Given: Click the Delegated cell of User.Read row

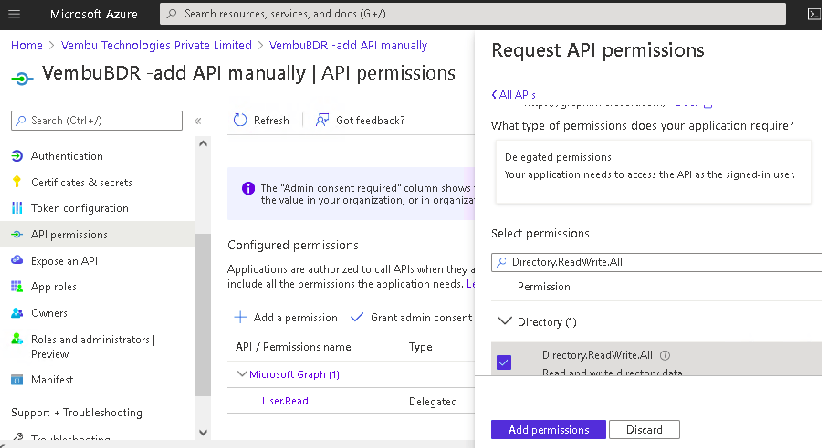Looking at the screenshot, I should pyautogui.click(x=432, y=401).
